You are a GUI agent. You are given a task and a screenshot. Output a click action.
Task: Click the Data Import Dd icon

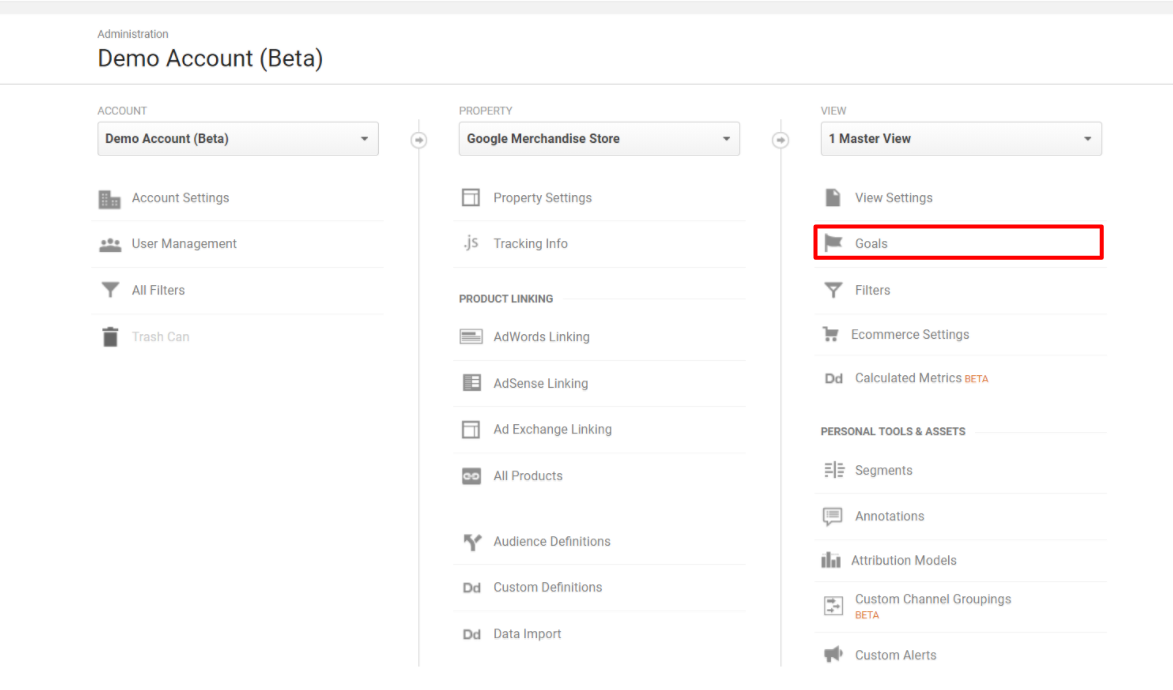click(471, 635)
